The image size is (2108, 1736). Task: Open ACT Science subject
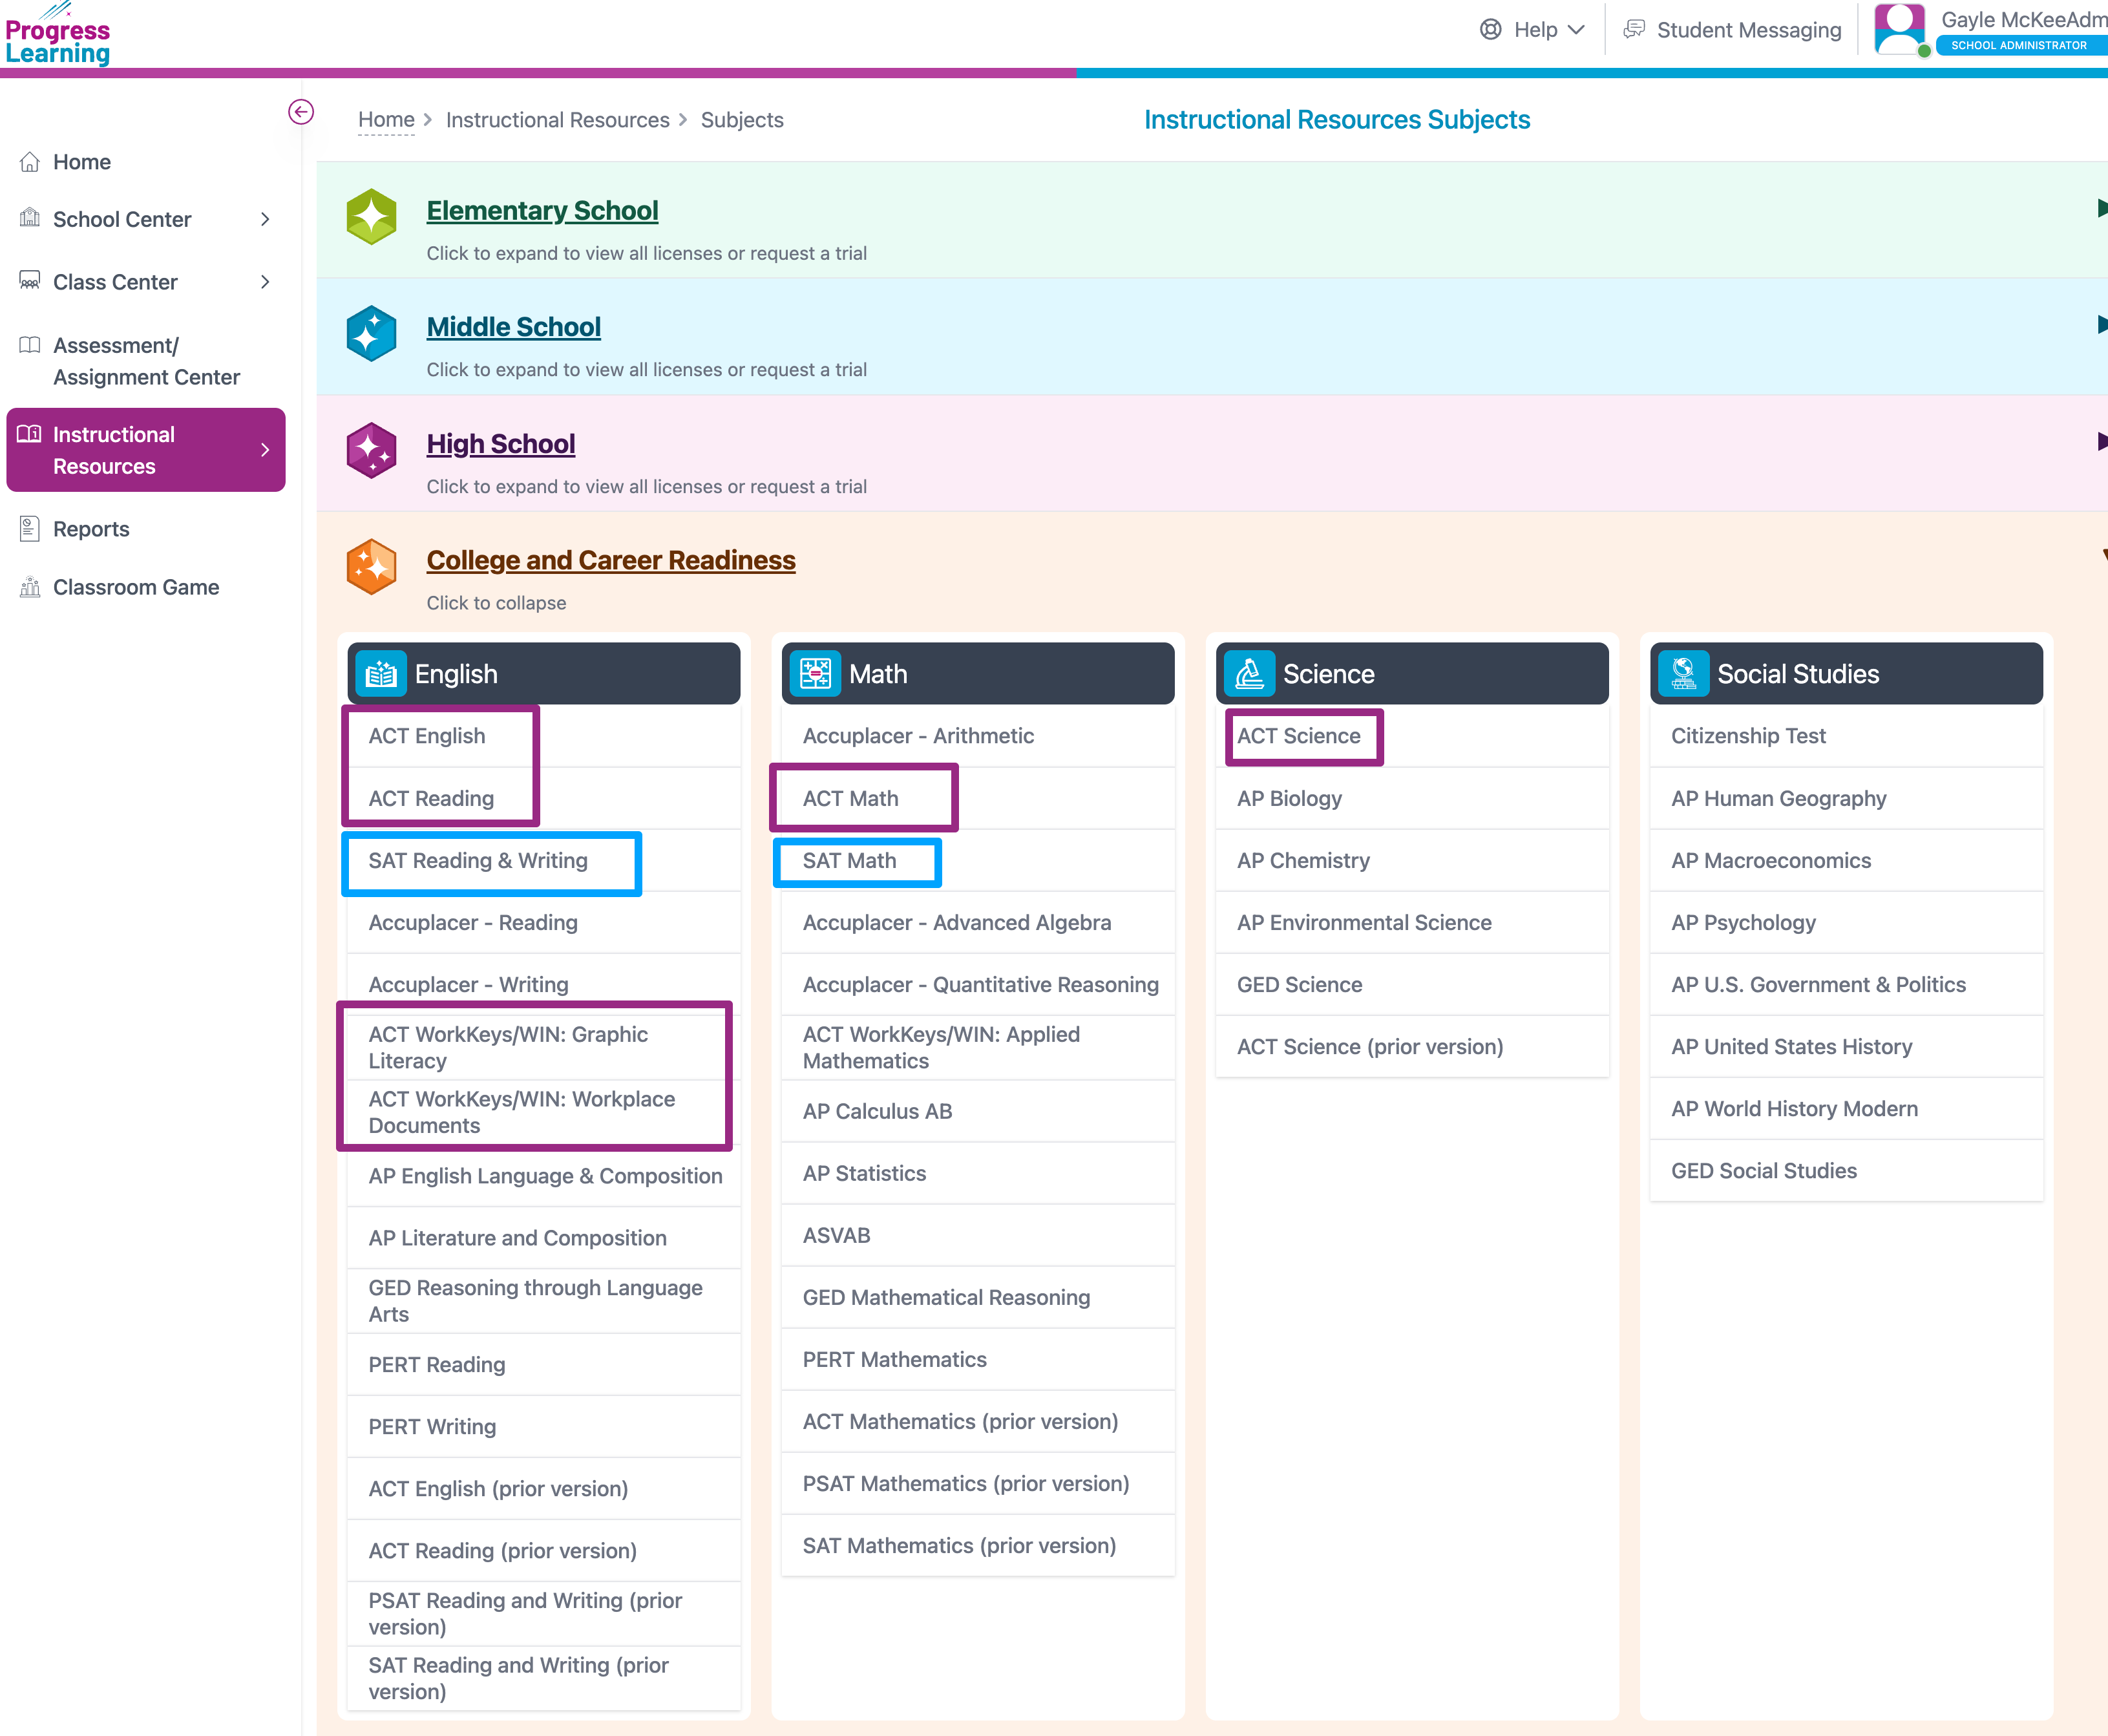point(1298,736)
